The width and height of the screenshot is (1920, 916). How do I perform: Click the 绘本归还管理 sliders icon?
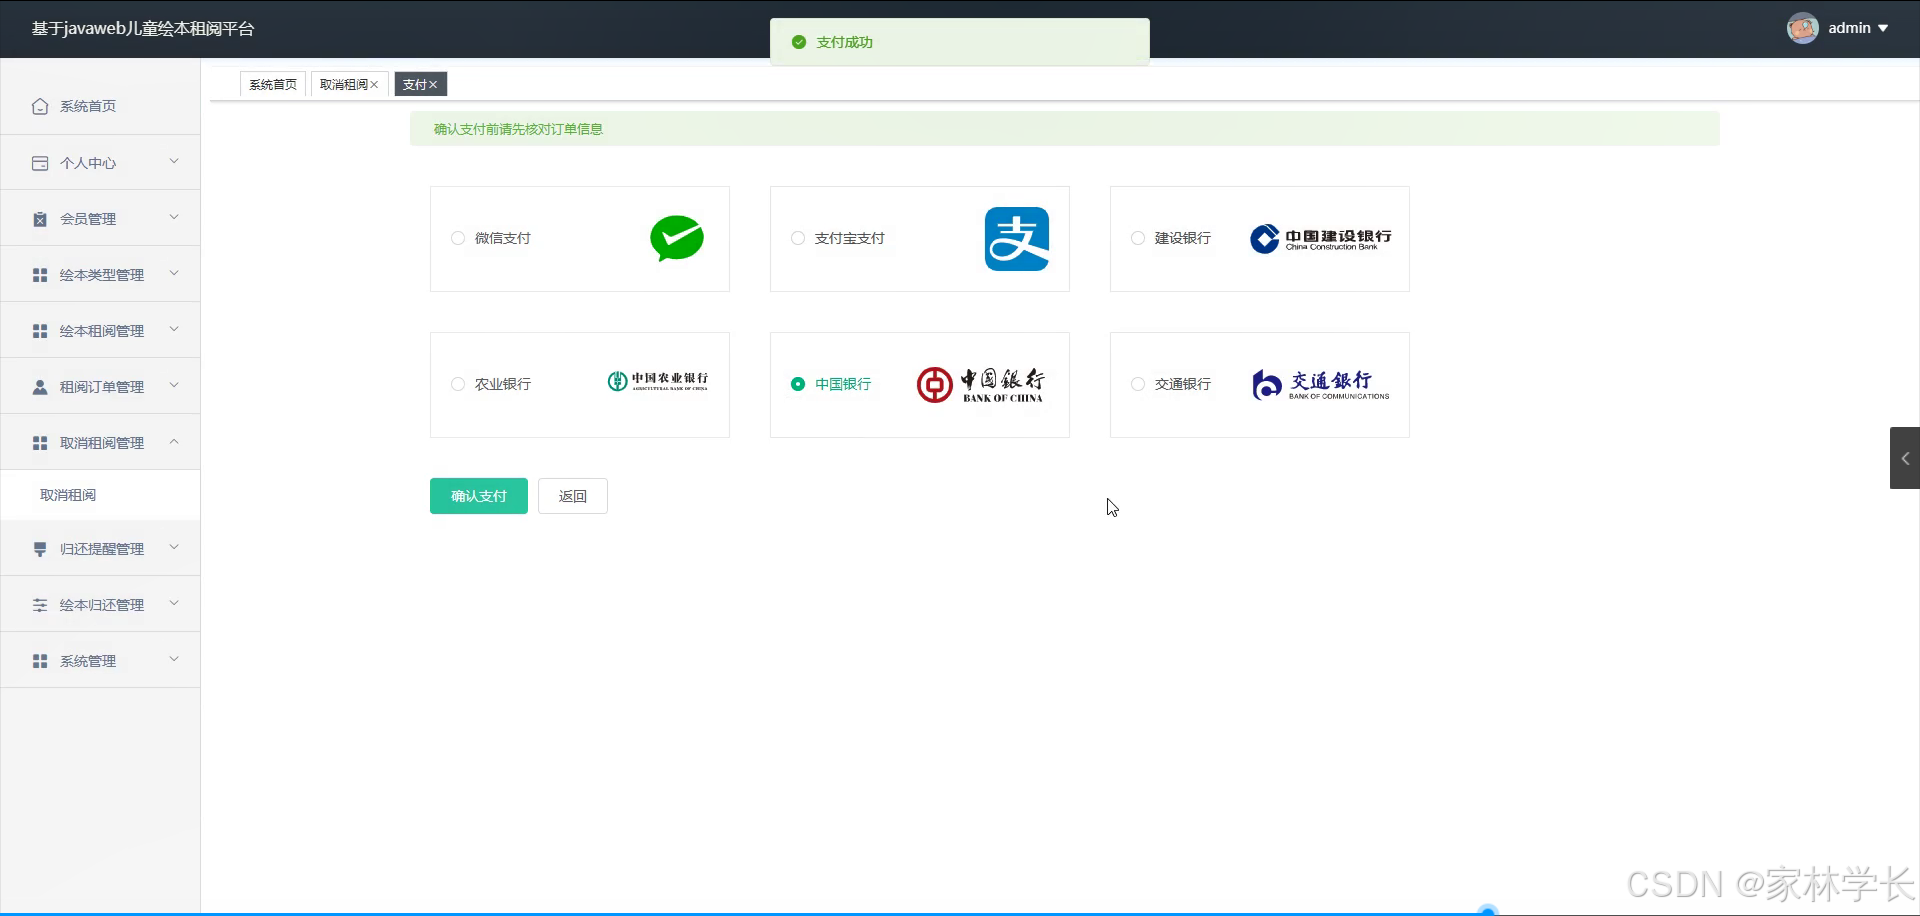40,605
